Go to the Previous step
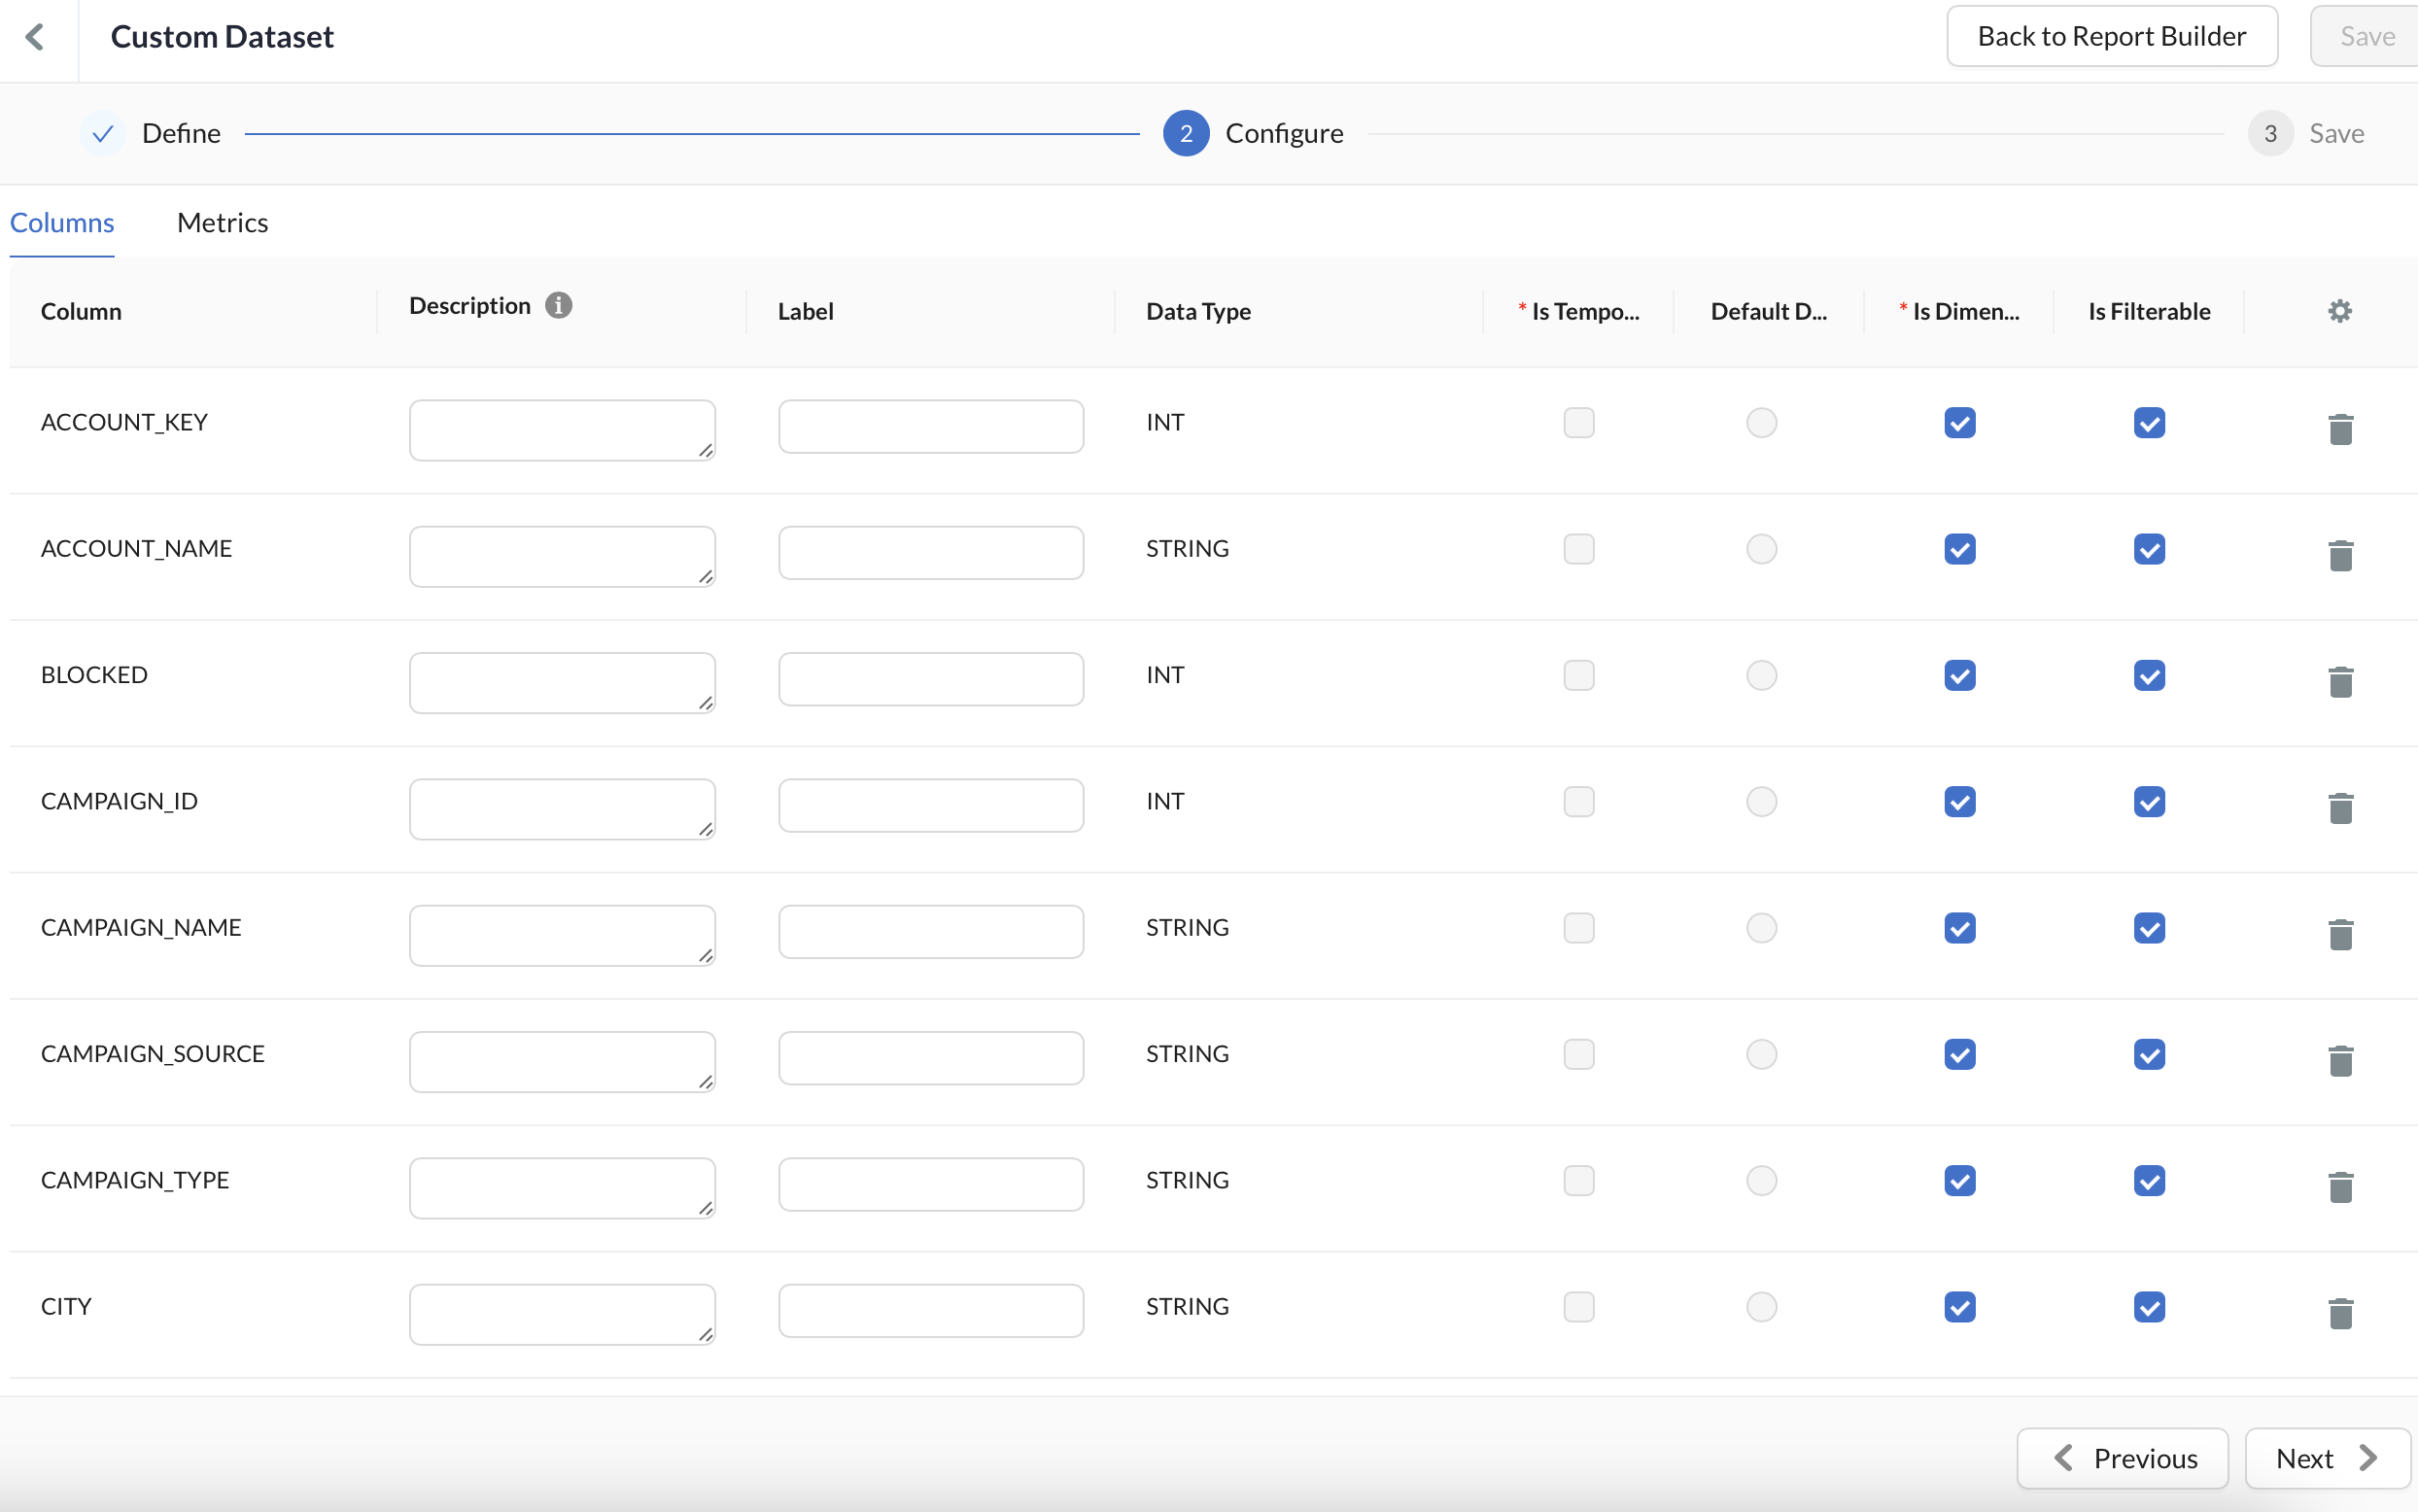2418x1512 pixels. [x=2122, y=1458]
